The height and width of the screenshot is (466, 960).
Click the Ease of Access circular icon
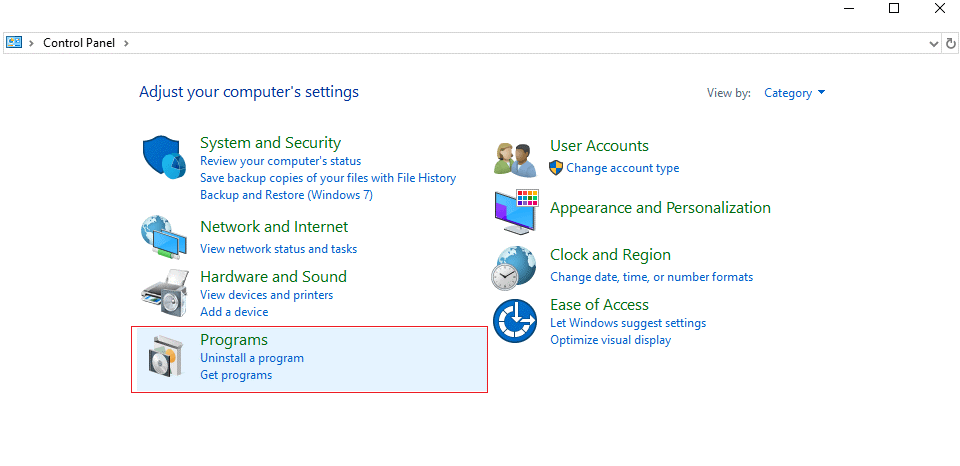515,321
